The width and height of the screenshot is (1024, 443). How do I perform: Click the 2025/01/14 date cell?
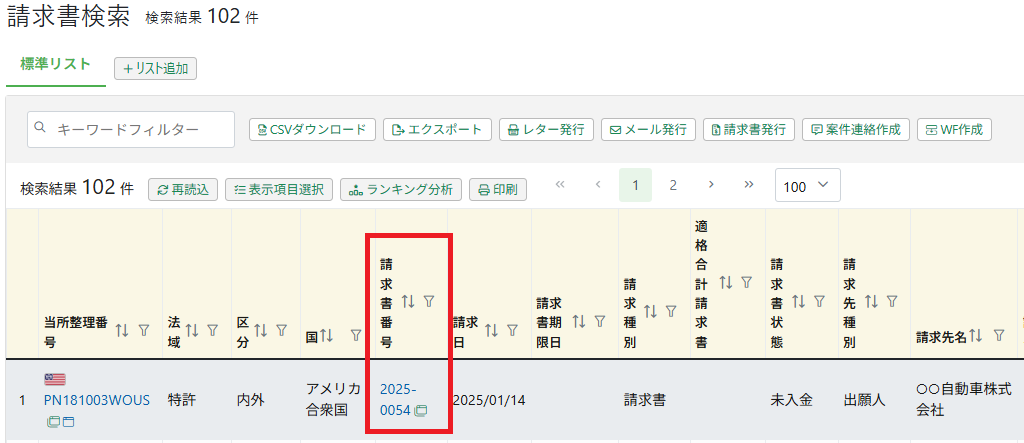(x=488, y=400)
